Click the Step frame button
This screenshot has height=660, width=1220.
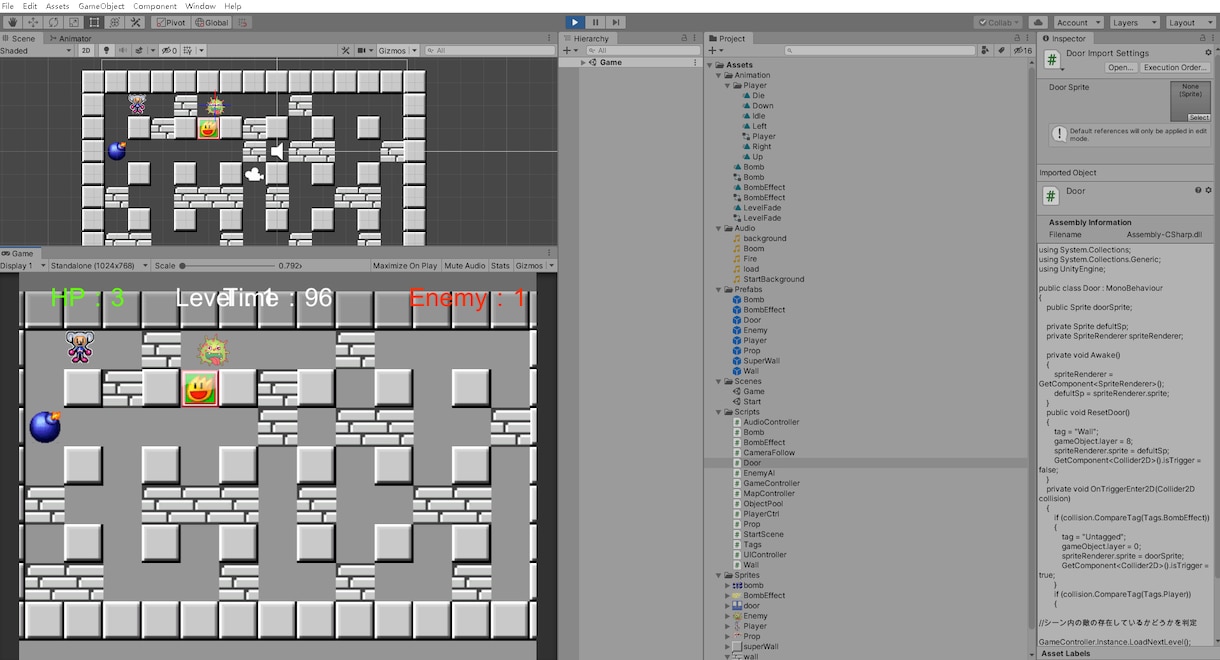[616, 22]
